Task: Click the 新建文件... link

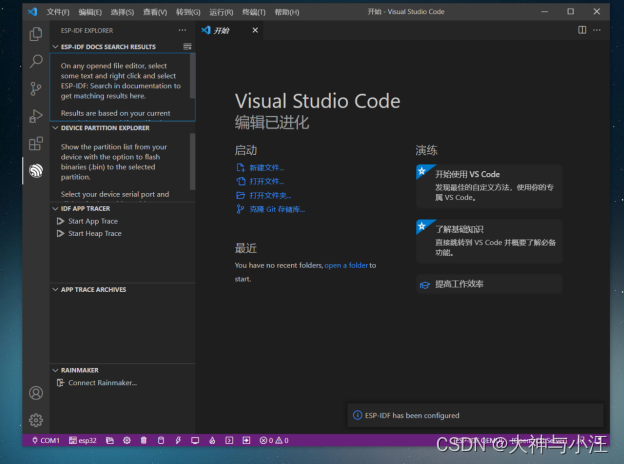Action: (x=267, y=168)
